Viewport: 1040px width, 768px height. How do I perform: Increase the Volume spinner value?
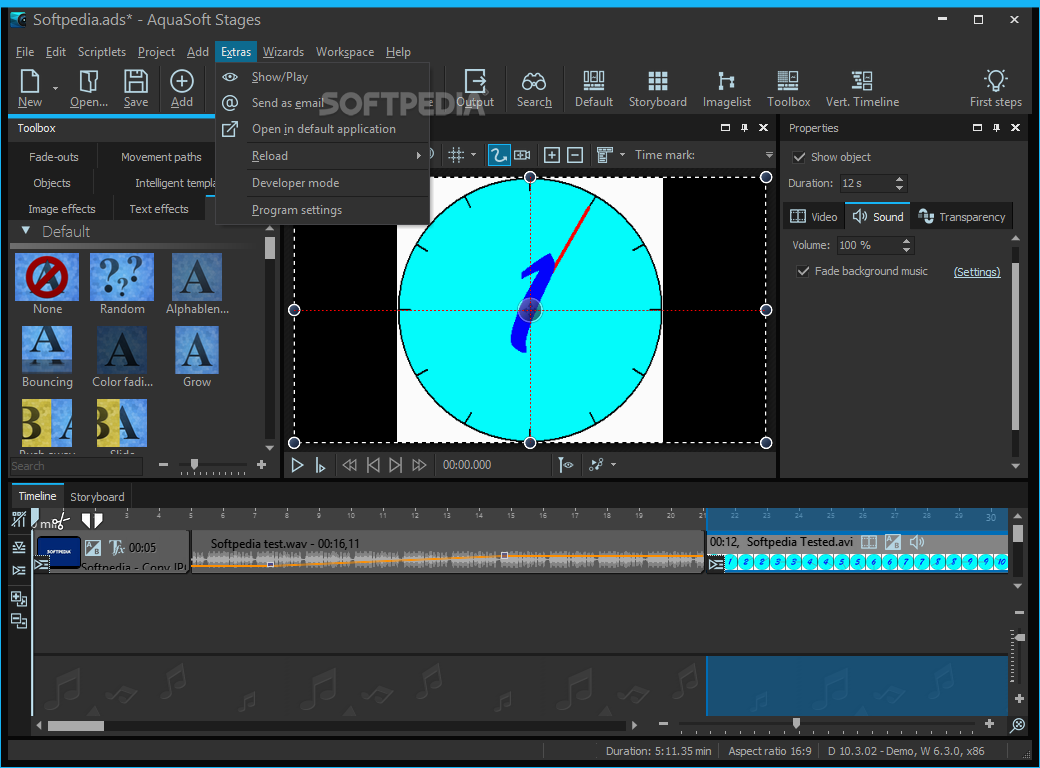[907, 241]
